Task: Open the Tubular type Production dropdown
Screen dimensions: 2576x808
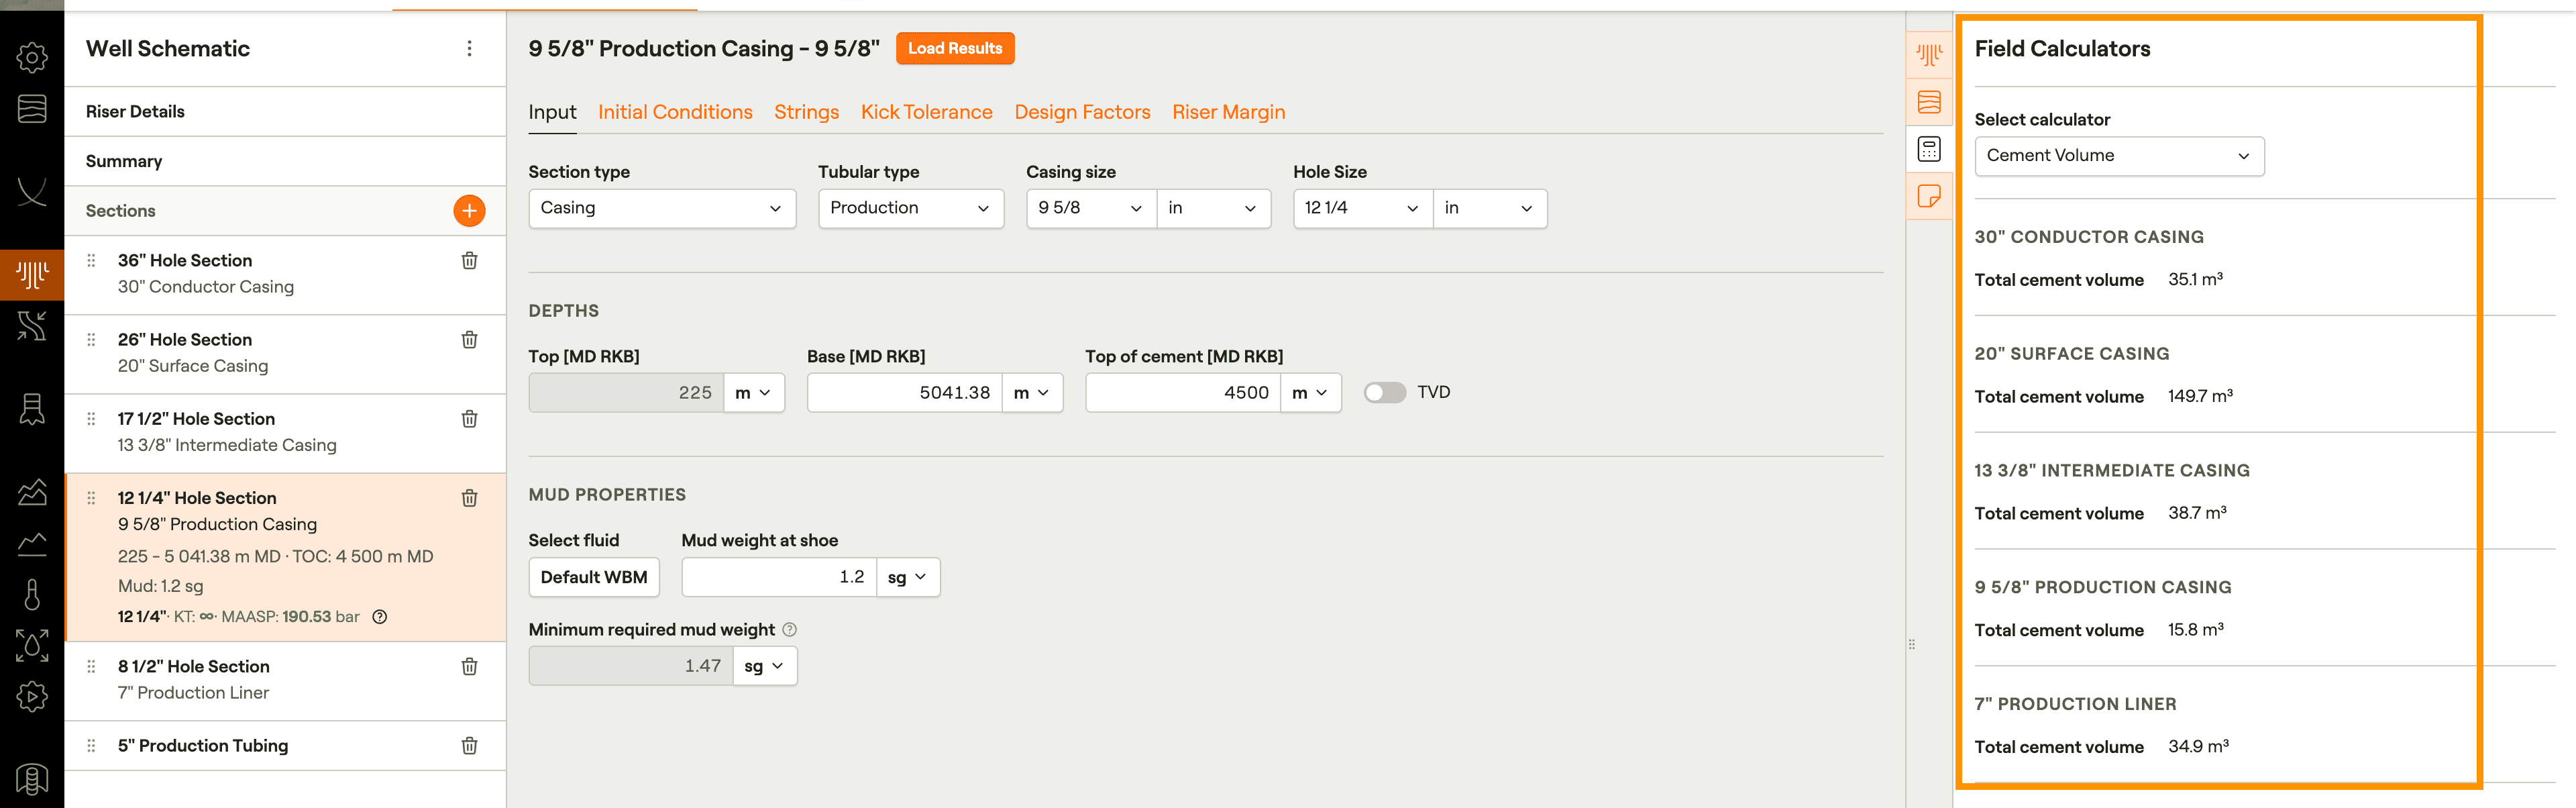Action: 910,209
